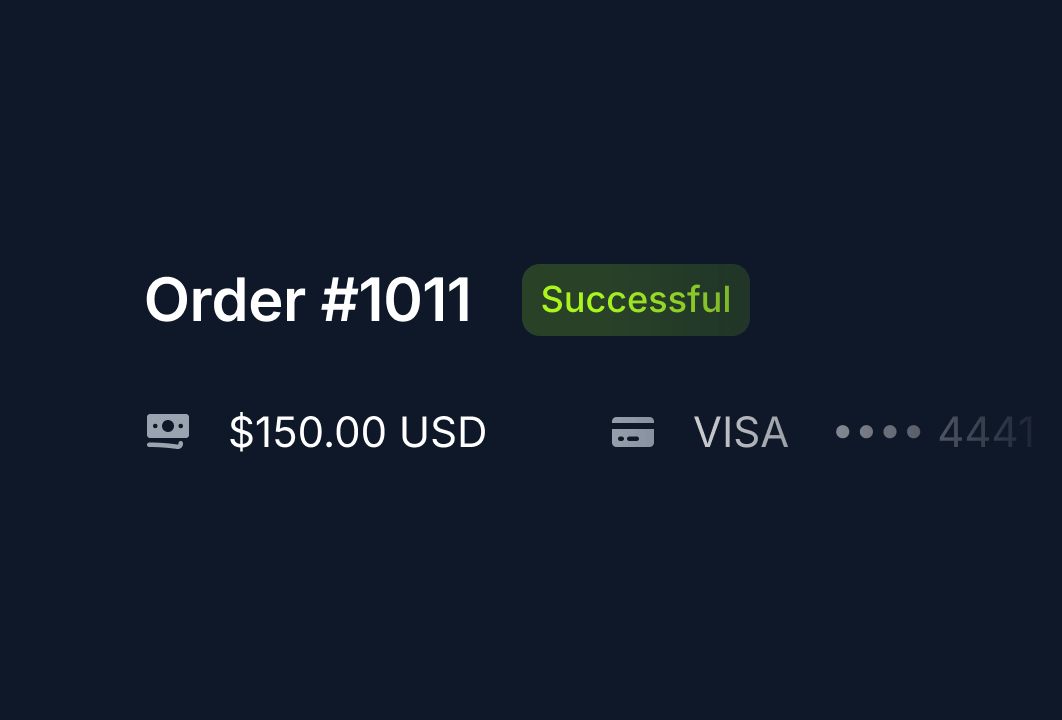Image resolution: width=1062 pixels, height=720 pixels.
Task: Select the $150.00 USD amount text
Action: pyautogui.click(x=357, y=432)
